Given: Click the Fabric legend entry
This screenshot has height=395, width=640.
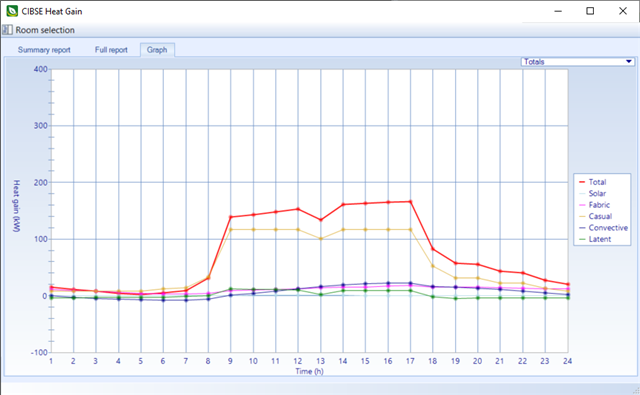Looking at the screenshot, I should click(x=599, y=205).
